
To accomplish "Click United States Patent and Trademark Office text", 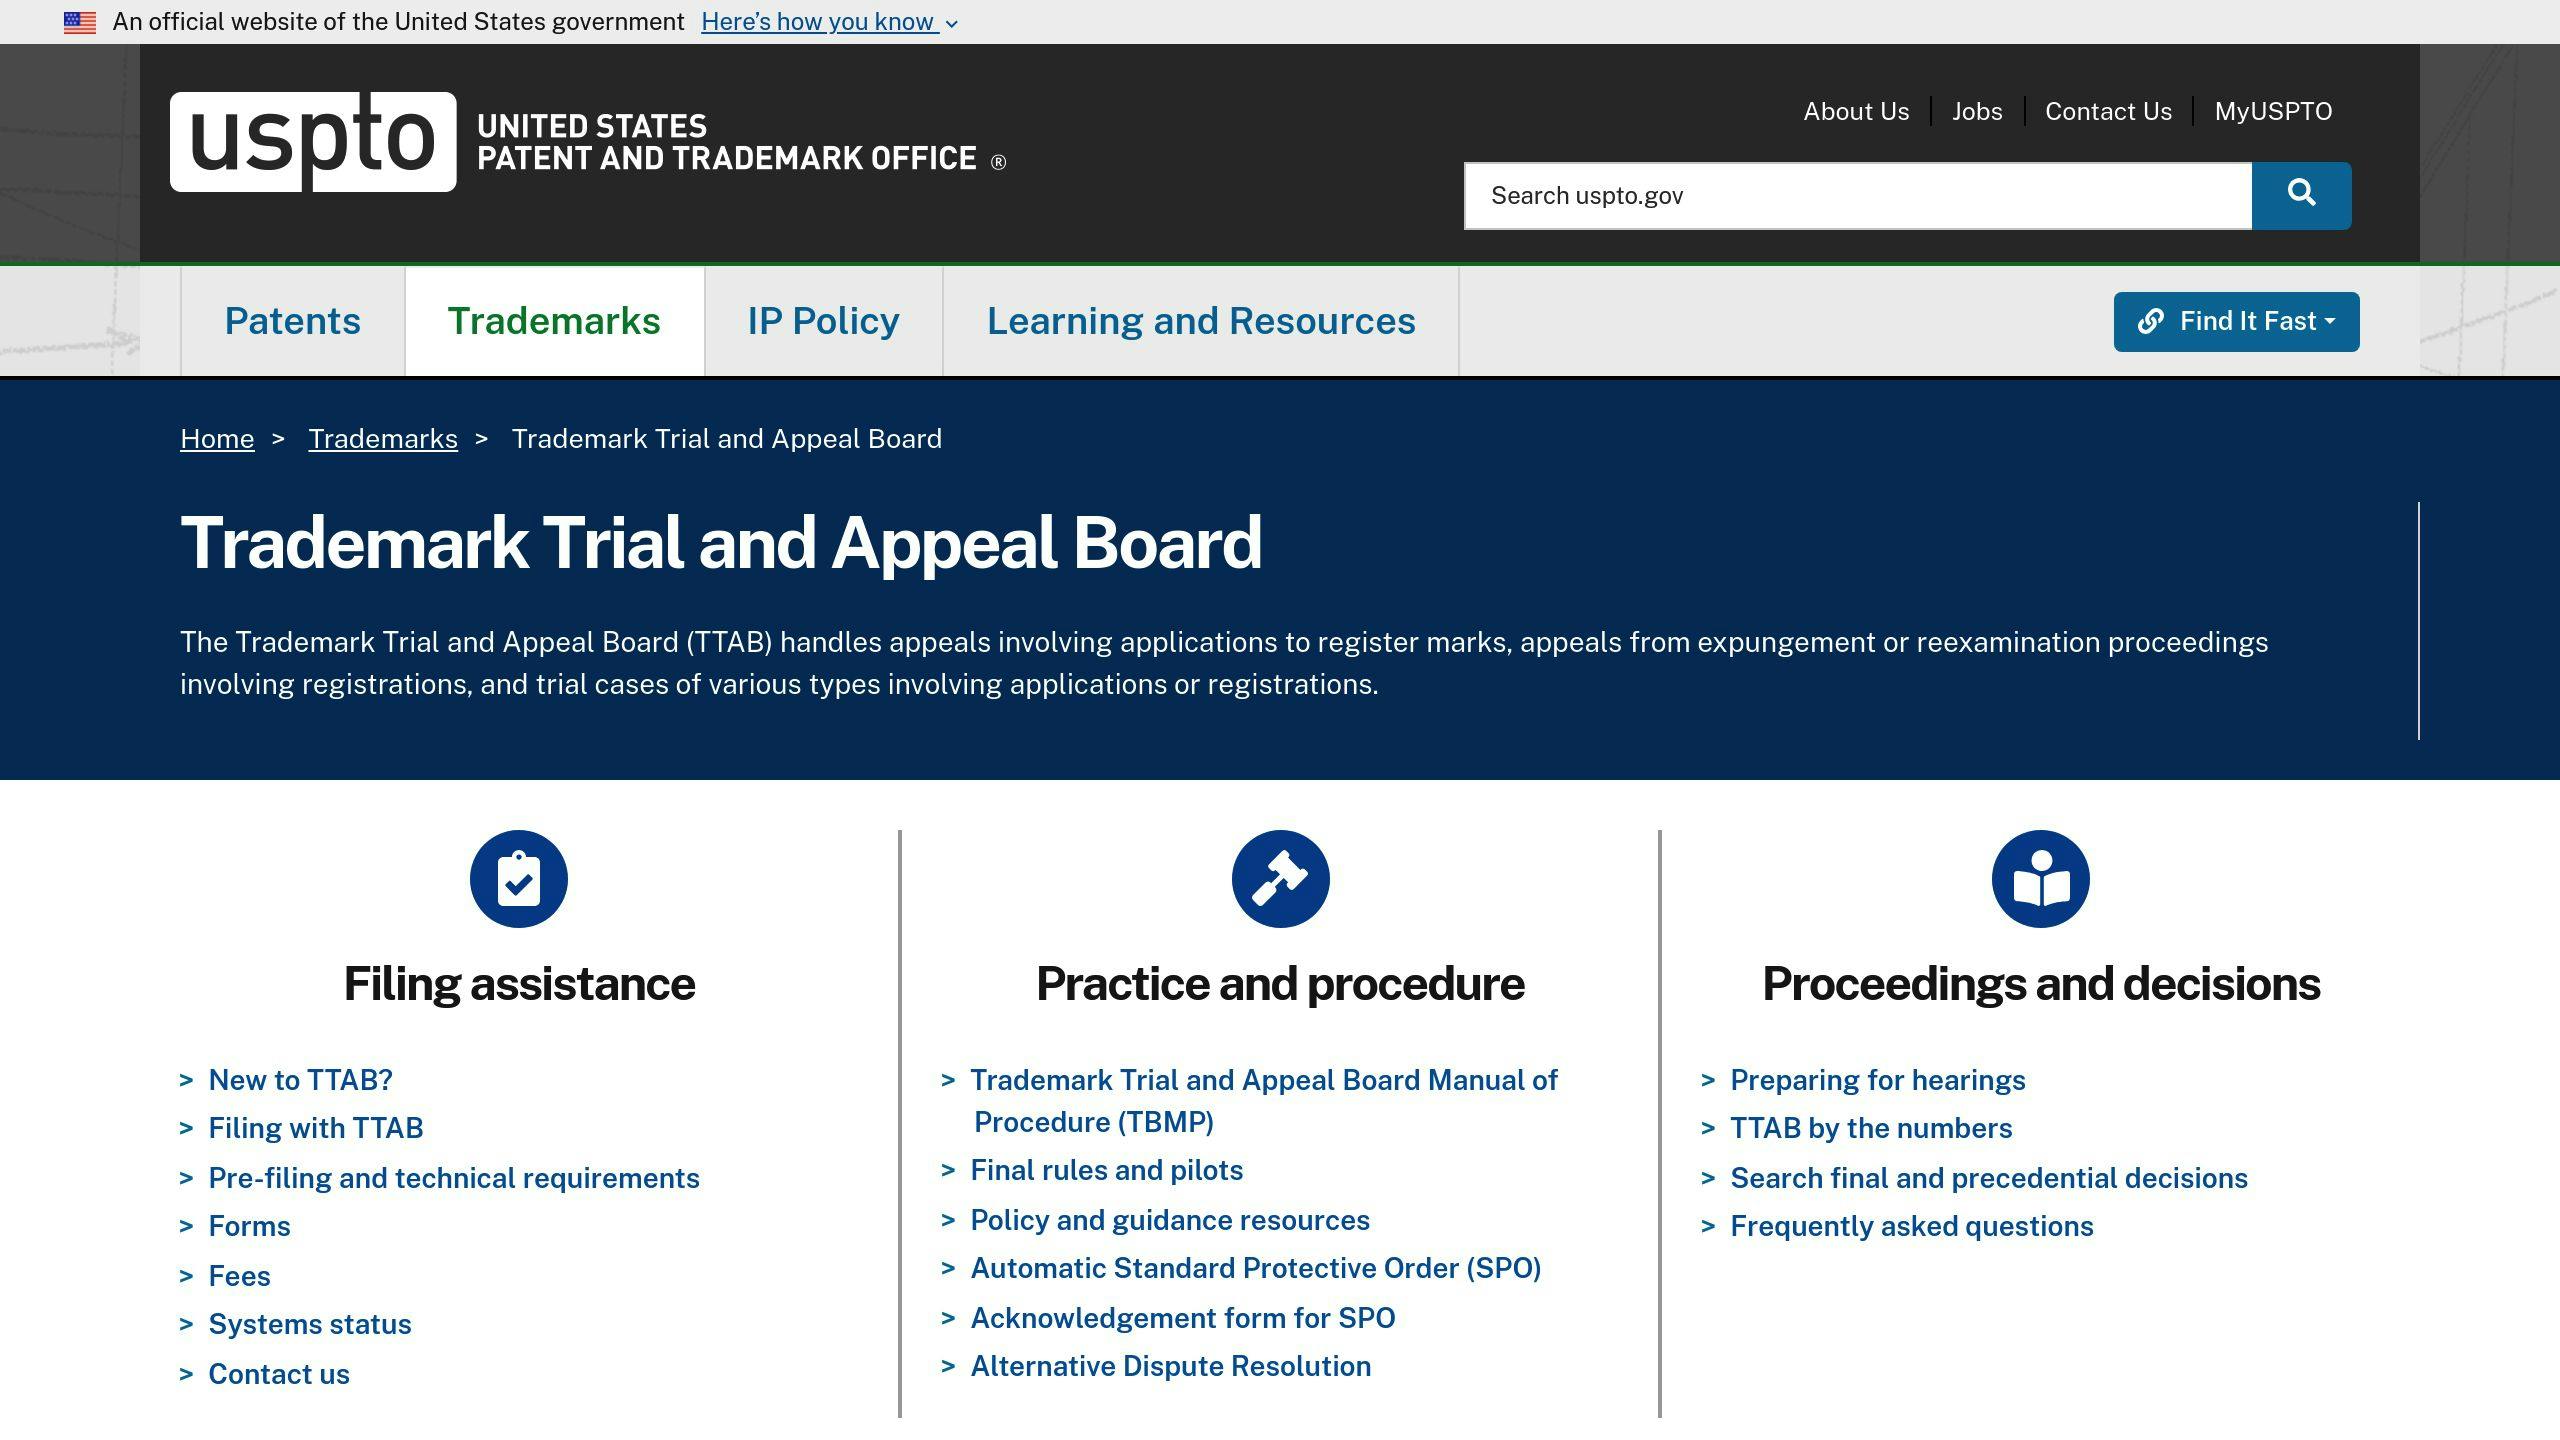I will click(x=741, y=142).
